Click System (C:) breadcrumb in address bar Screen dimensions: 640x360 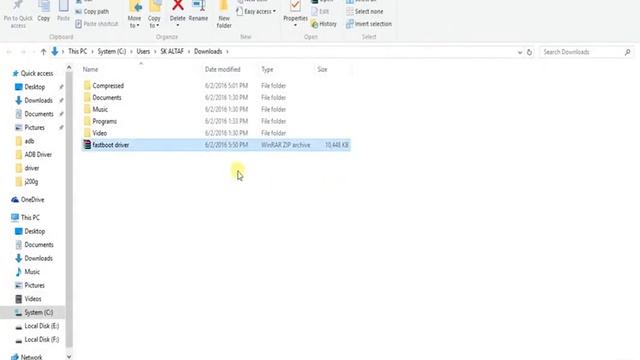pyautogui.click(x=111, y=51)
